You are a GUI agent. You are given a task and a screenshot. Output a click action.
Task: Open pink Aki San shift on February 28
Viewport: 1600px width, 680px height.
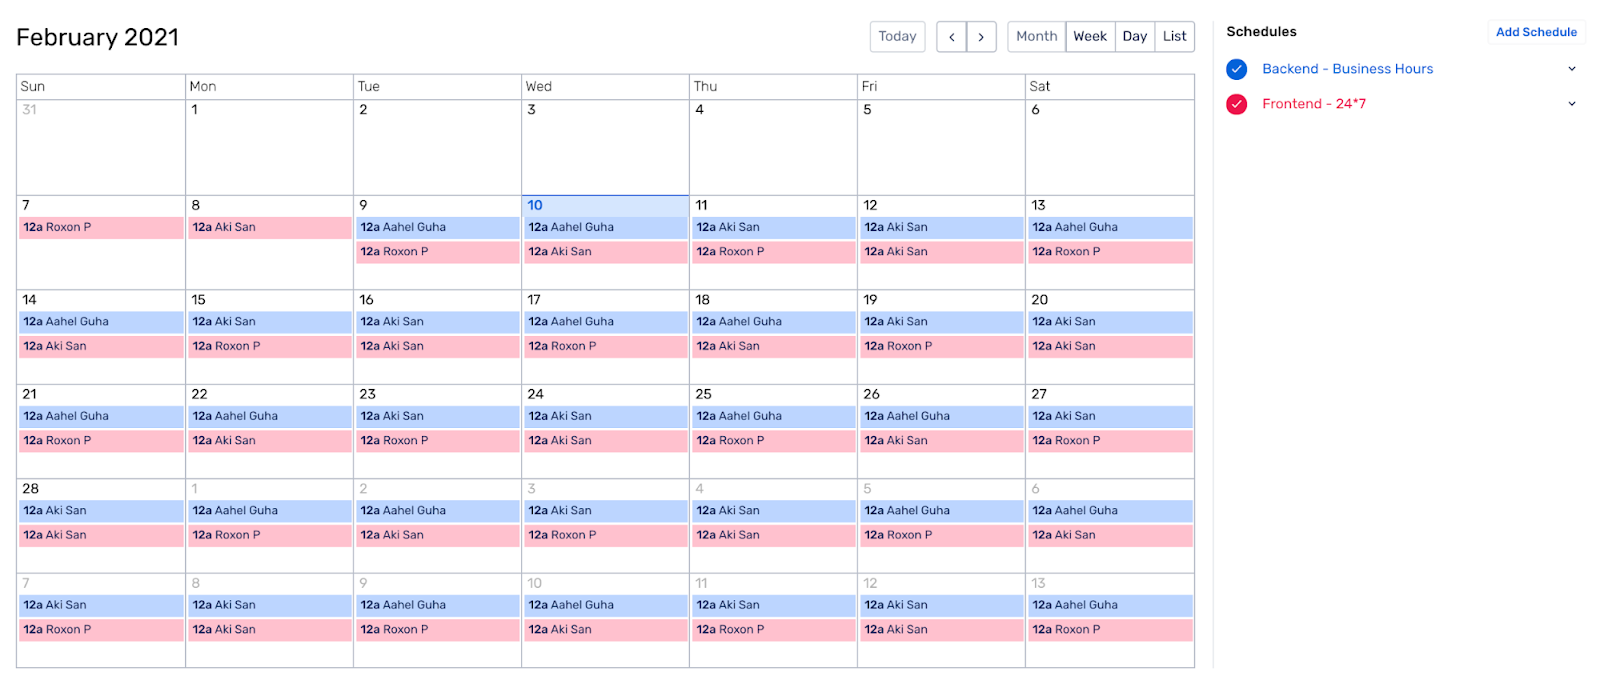click(x=101, y=535)
